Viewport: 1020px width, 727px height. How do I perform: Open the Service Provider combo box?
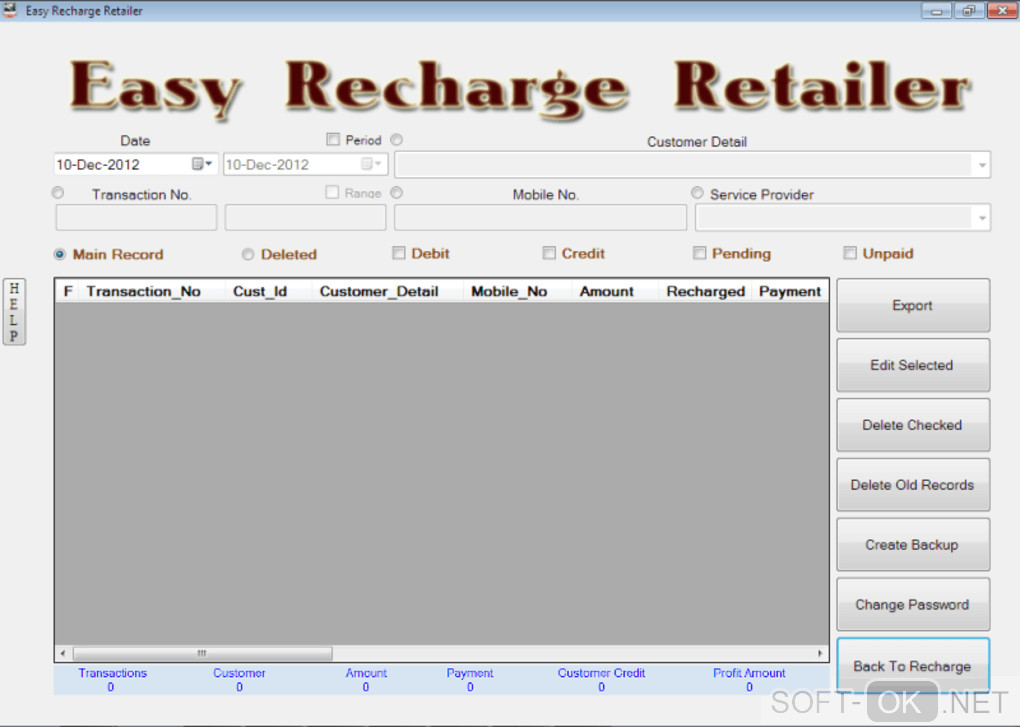981,218
